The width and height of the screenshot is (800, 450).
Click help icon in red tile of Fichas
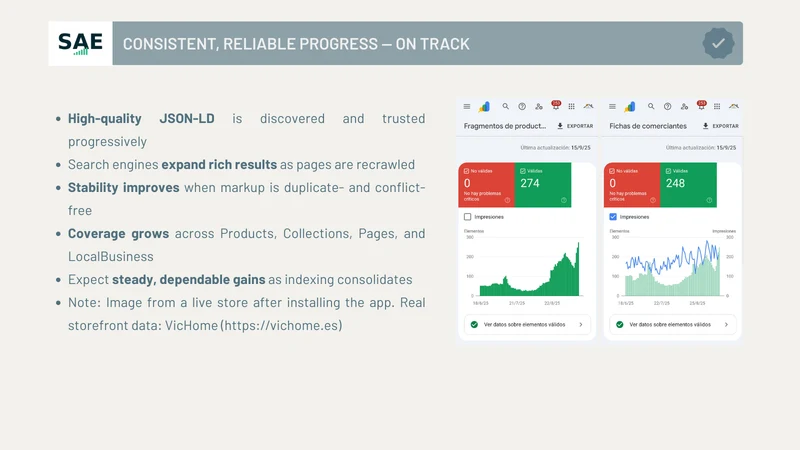tap(653, 200)
